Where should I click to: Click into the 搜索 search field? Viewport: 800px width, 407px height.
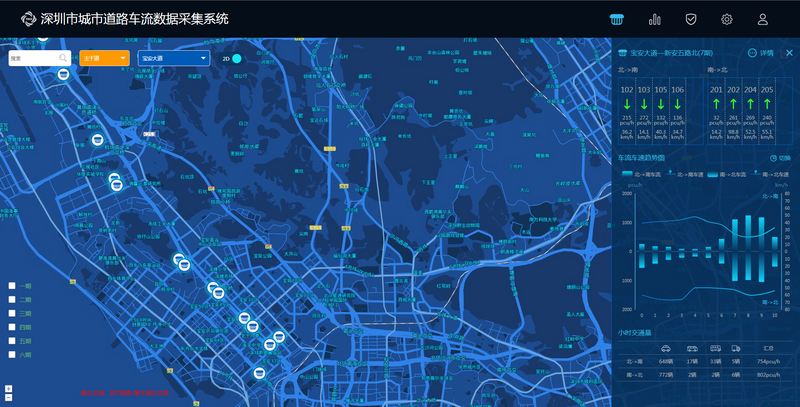[32, 59]
